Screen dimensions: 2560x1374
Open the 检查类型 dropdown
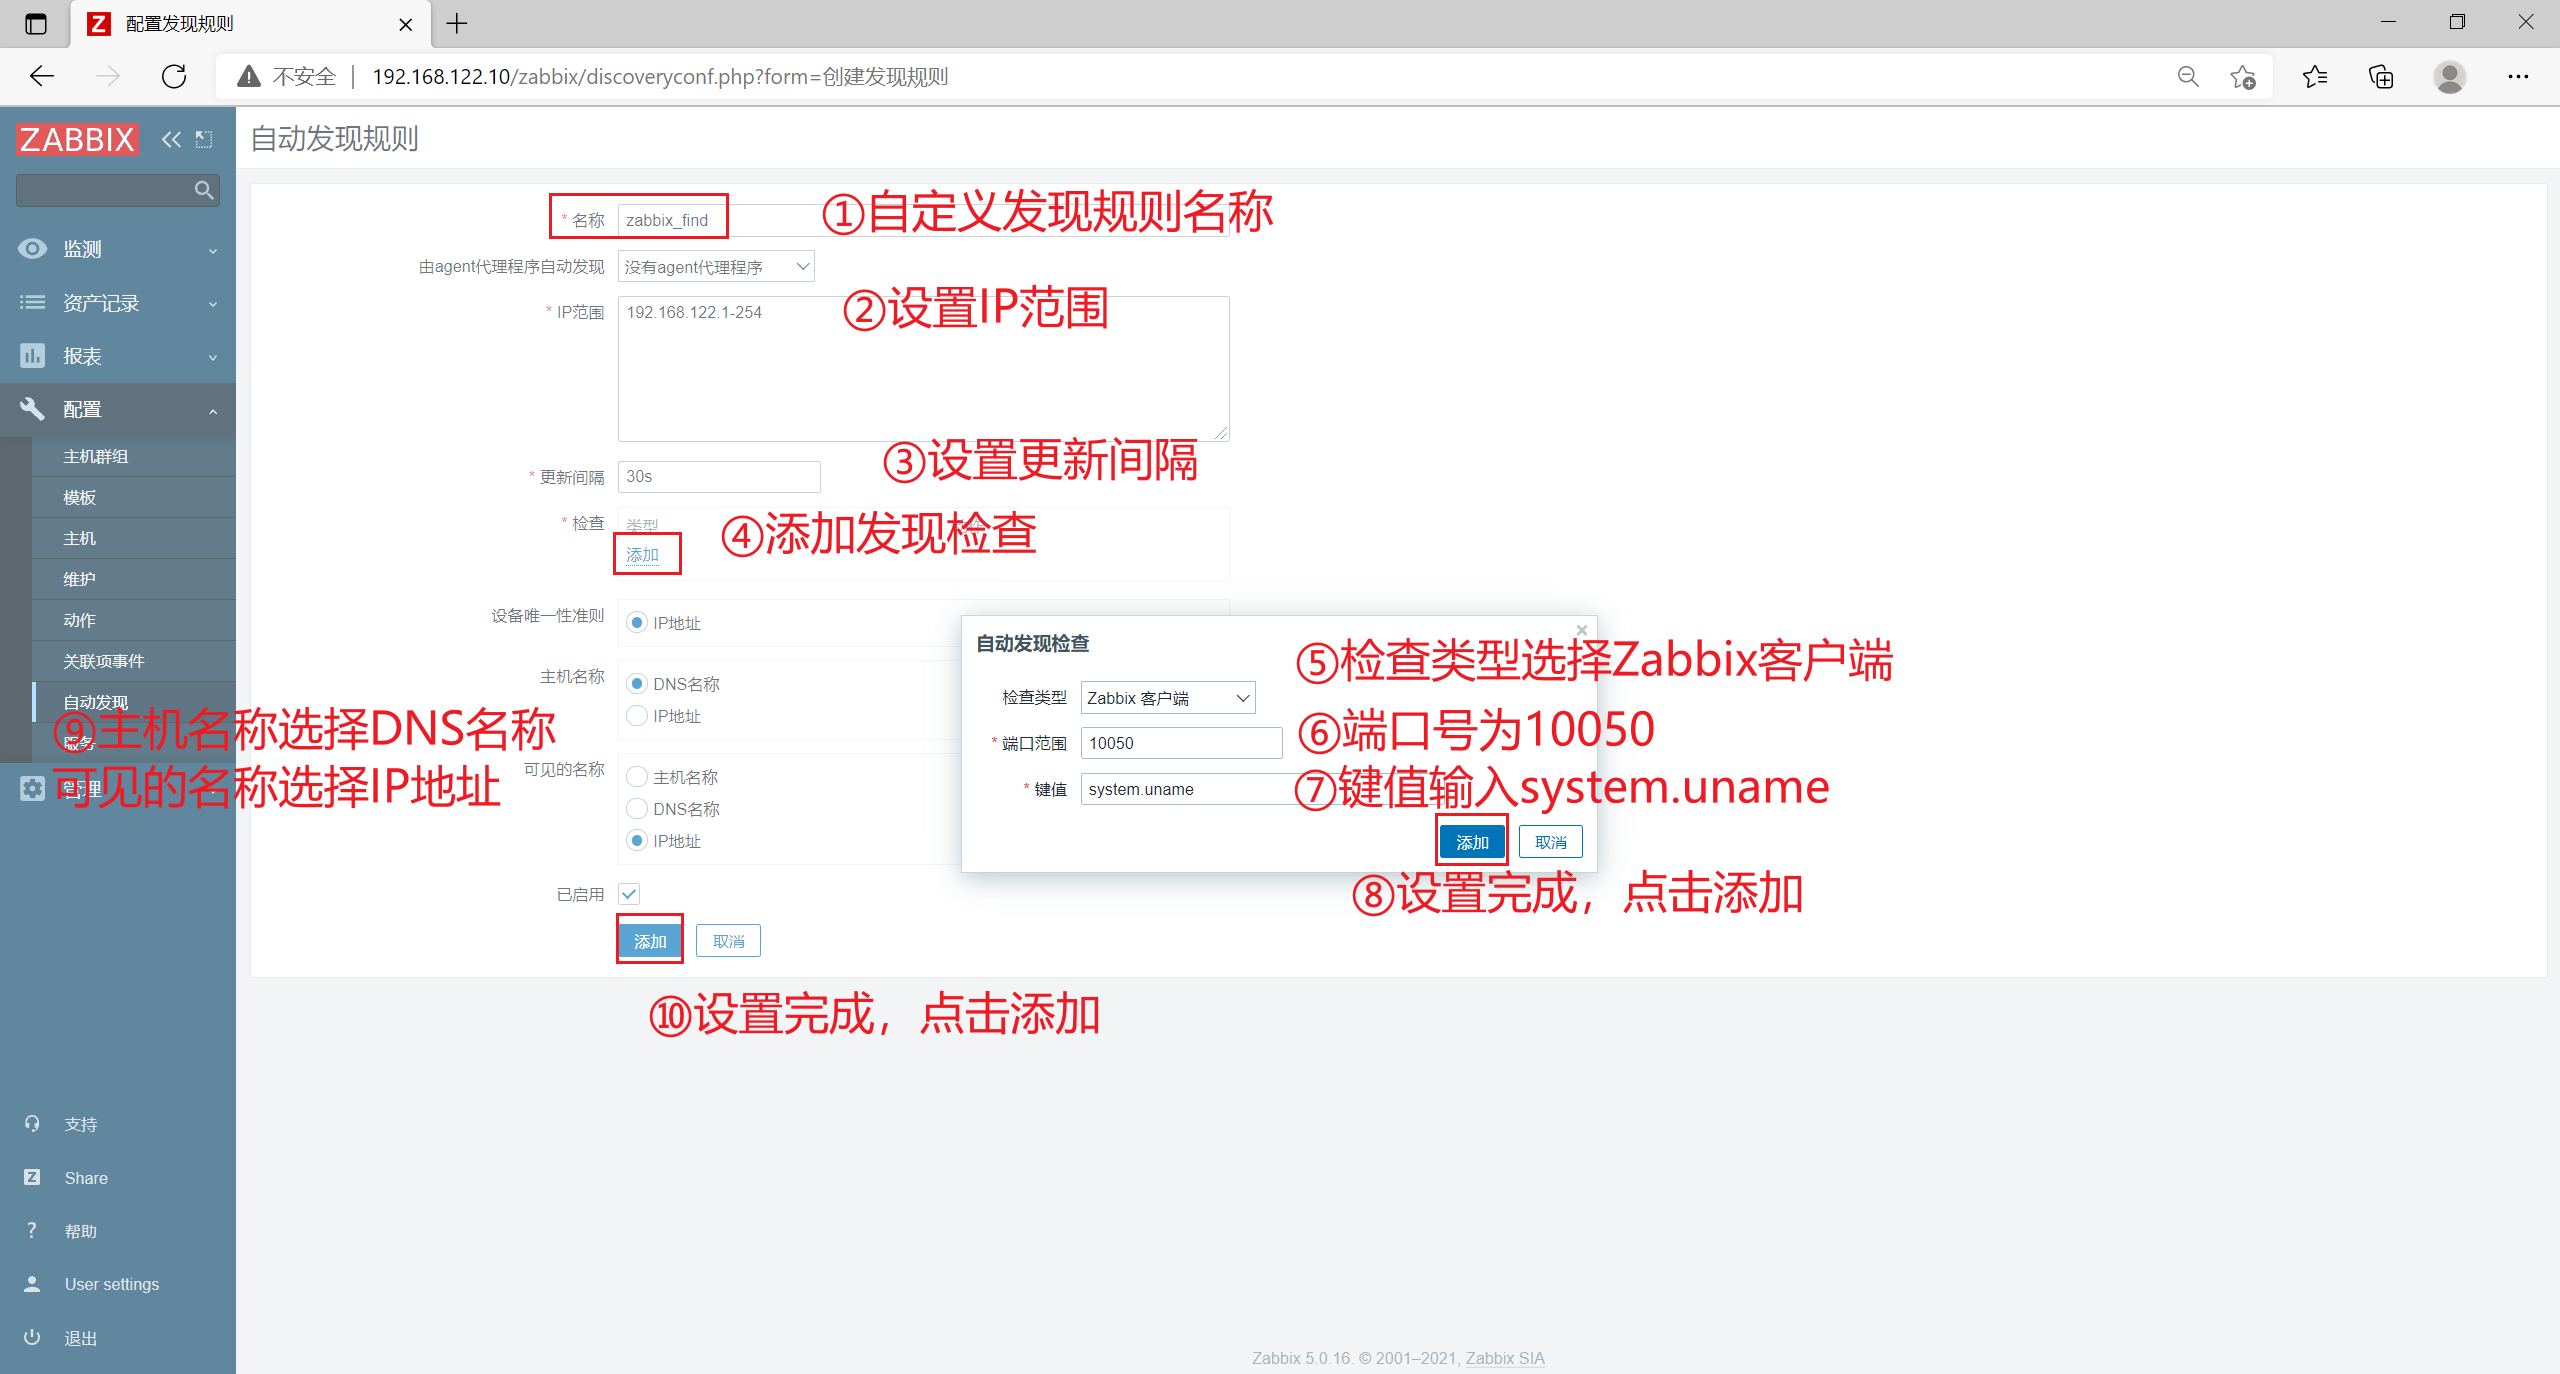[x=1168, y=698]
